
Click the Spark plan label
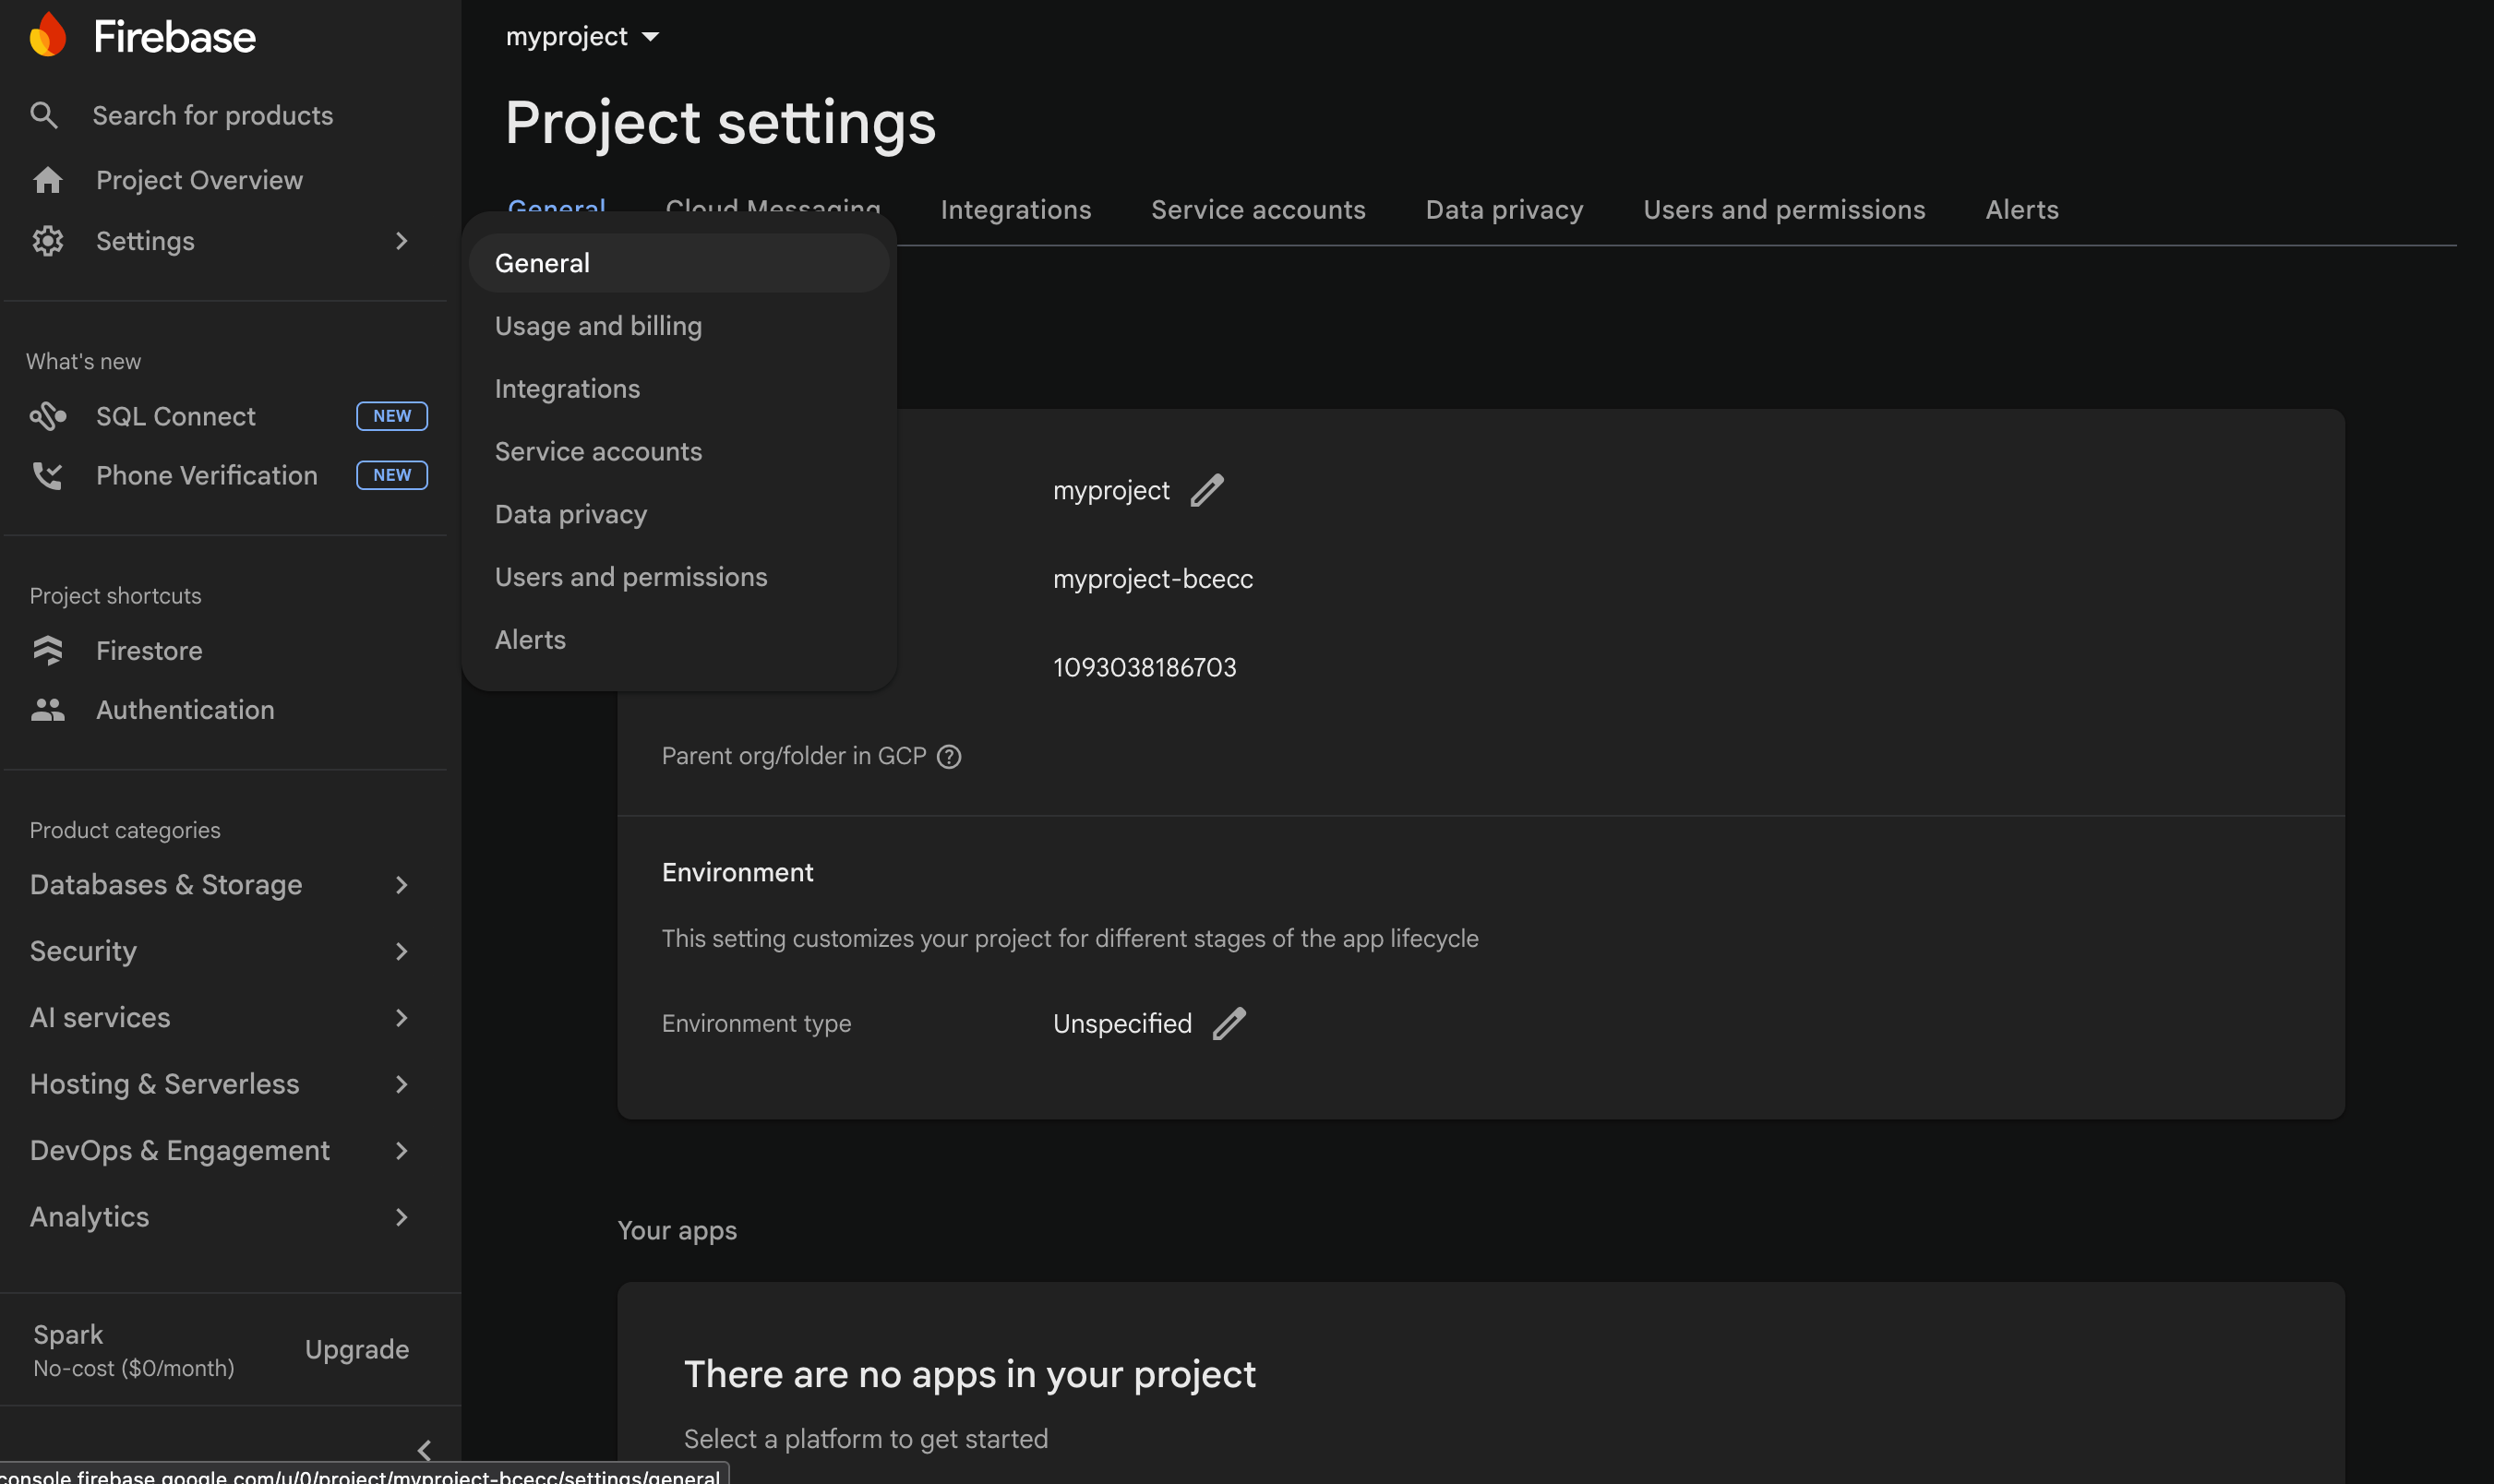tap(68, 1335)
